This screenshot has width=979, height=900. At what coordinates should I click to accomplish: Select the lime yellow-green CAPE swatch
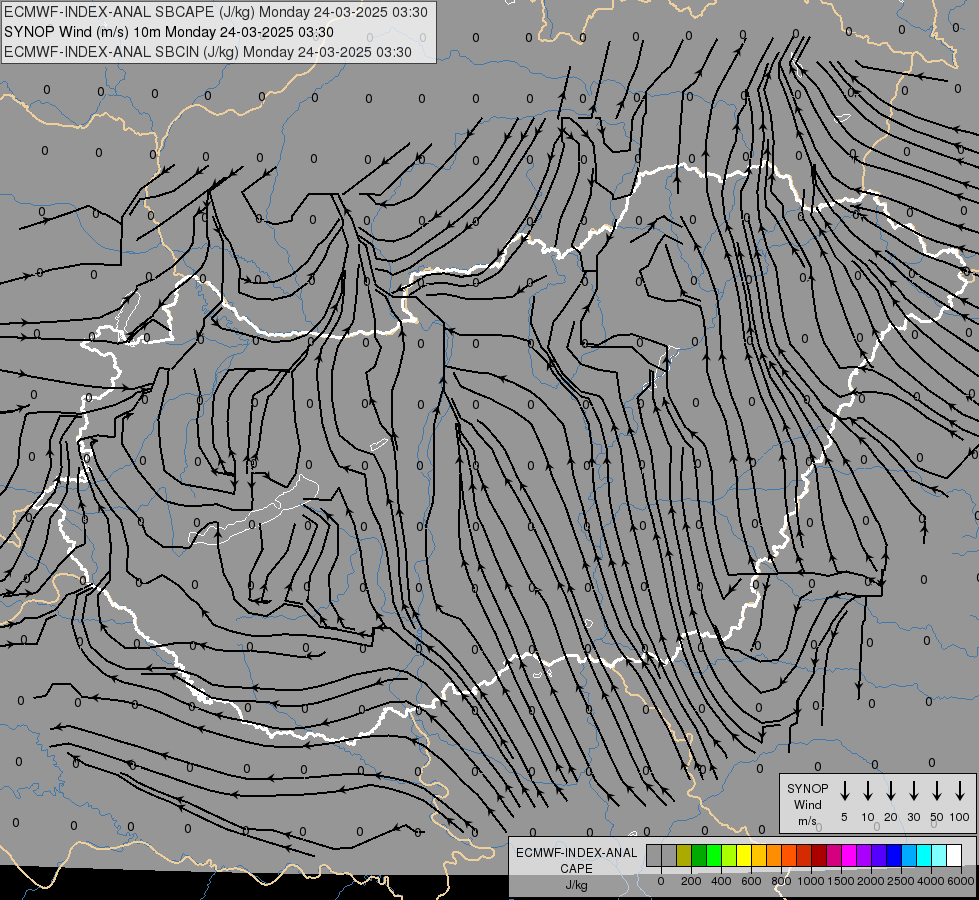coord(729,855)
